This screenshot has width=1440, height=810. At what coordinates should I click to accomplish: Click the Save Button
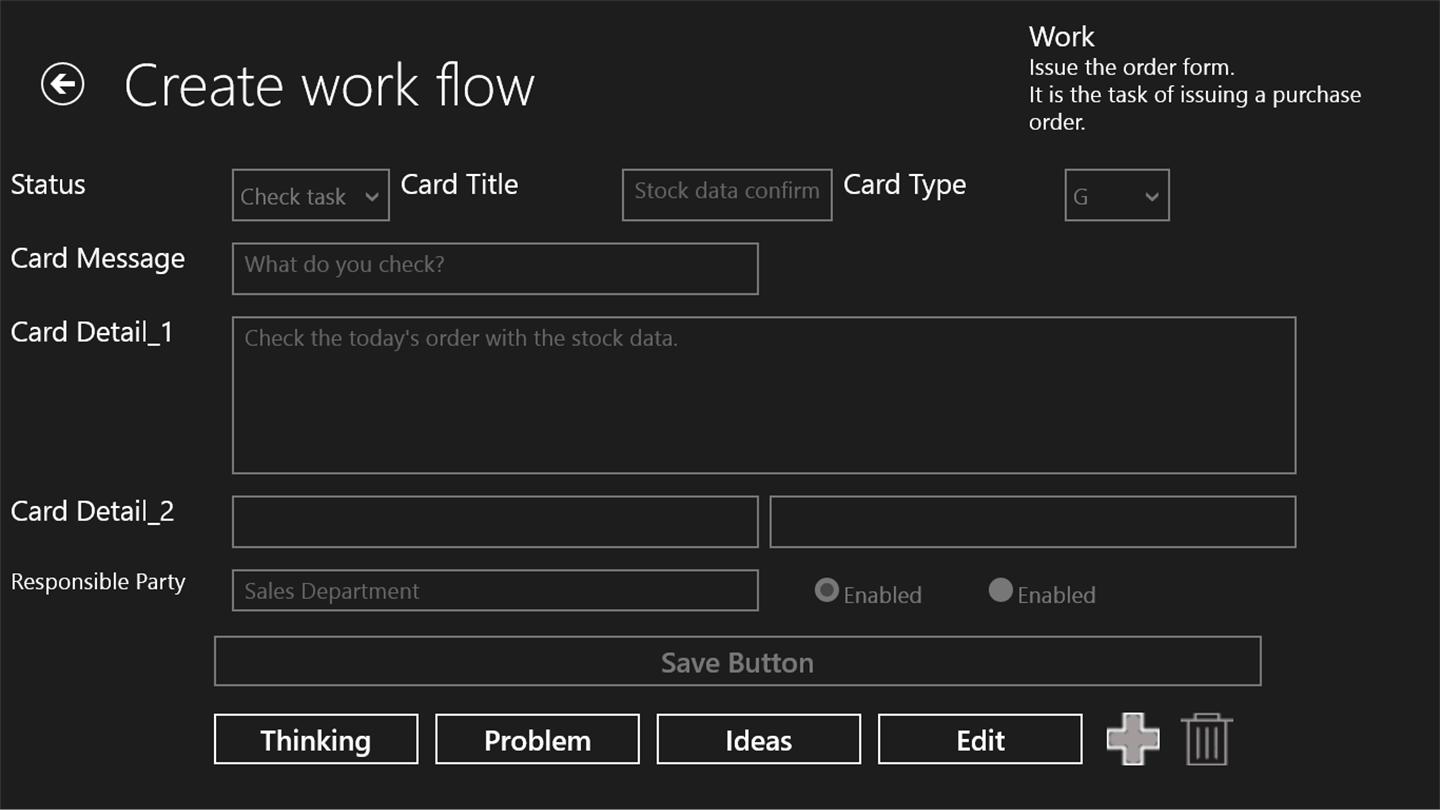pyautogui.click(x=738, y=661)
